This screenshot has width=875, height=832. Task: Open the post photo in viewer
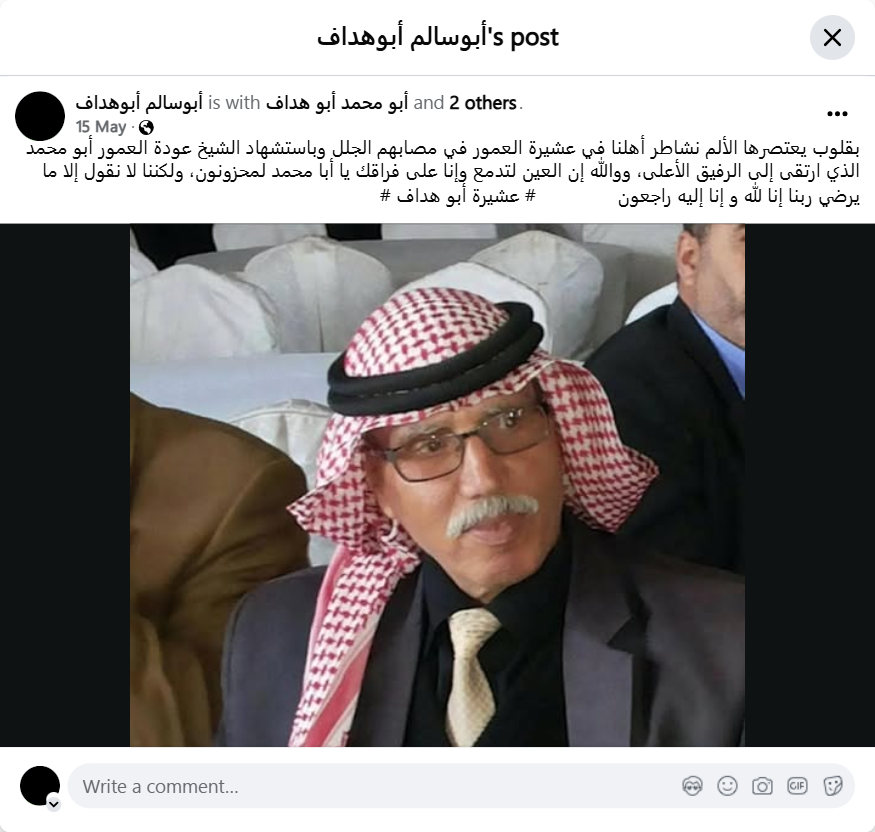[438, 485]
